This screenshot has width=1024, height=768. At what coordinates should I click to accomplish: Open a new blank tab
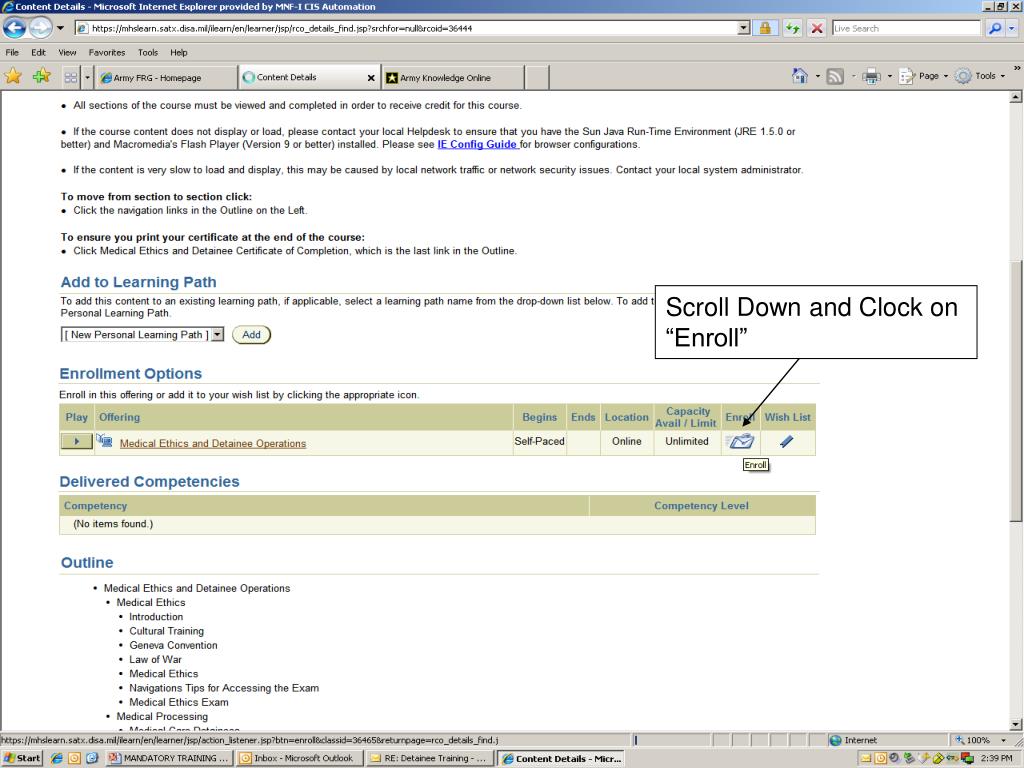(x=536, y=77)
